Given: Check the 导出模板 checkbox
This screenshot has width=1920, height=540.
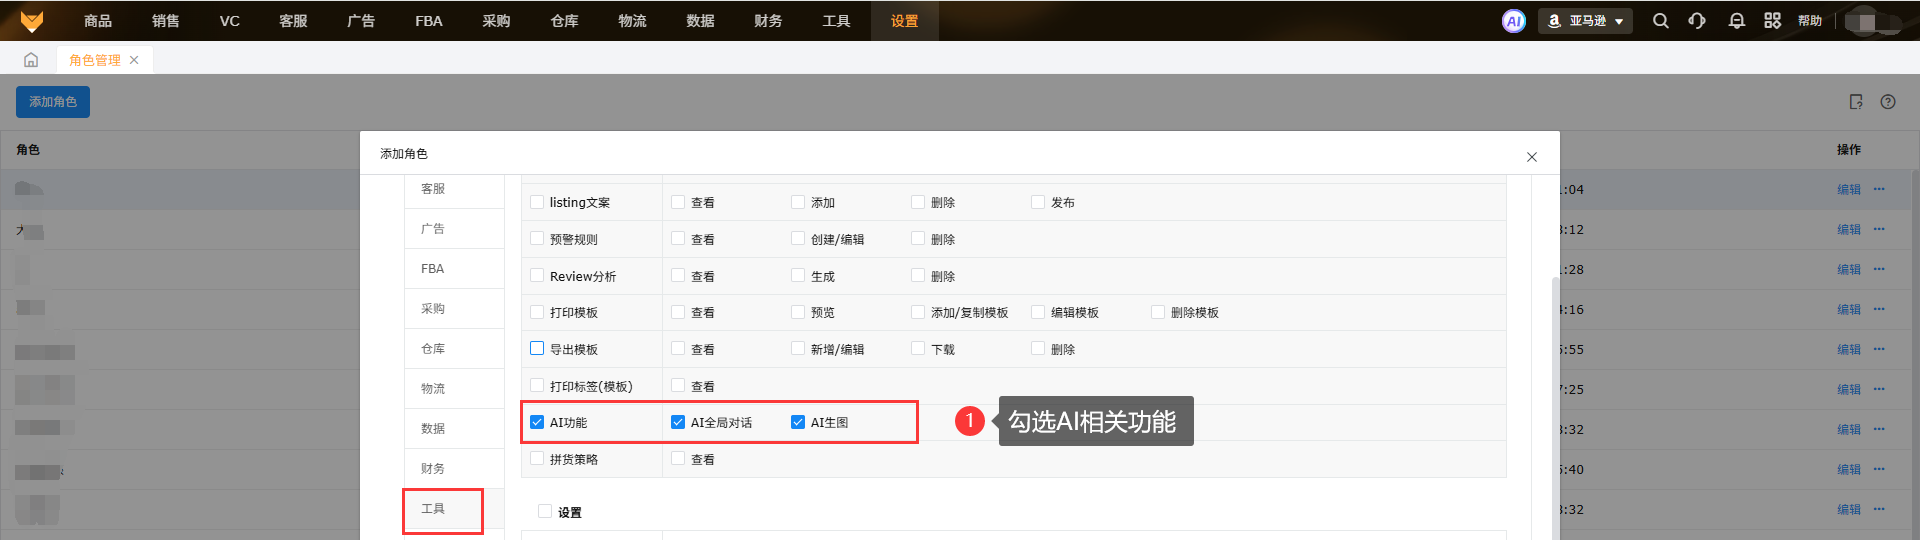Looking at the screenshot, I should click(537, 349).
